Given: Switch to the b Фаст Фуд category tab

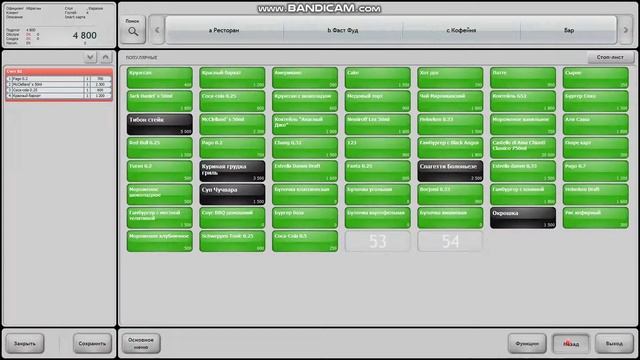Looking at the screenshot, I should [343, 30].
